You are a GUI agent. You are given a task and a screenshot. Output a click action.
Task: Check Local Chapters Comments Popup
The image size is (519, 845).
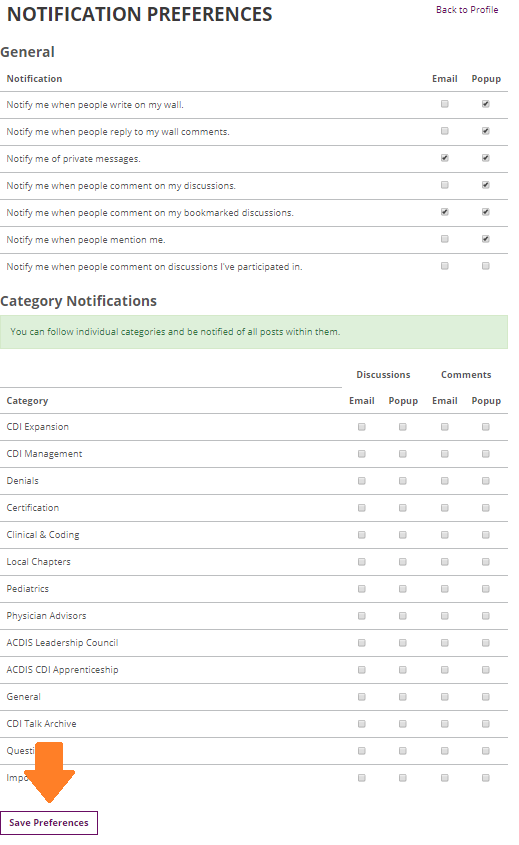[486, 562]
